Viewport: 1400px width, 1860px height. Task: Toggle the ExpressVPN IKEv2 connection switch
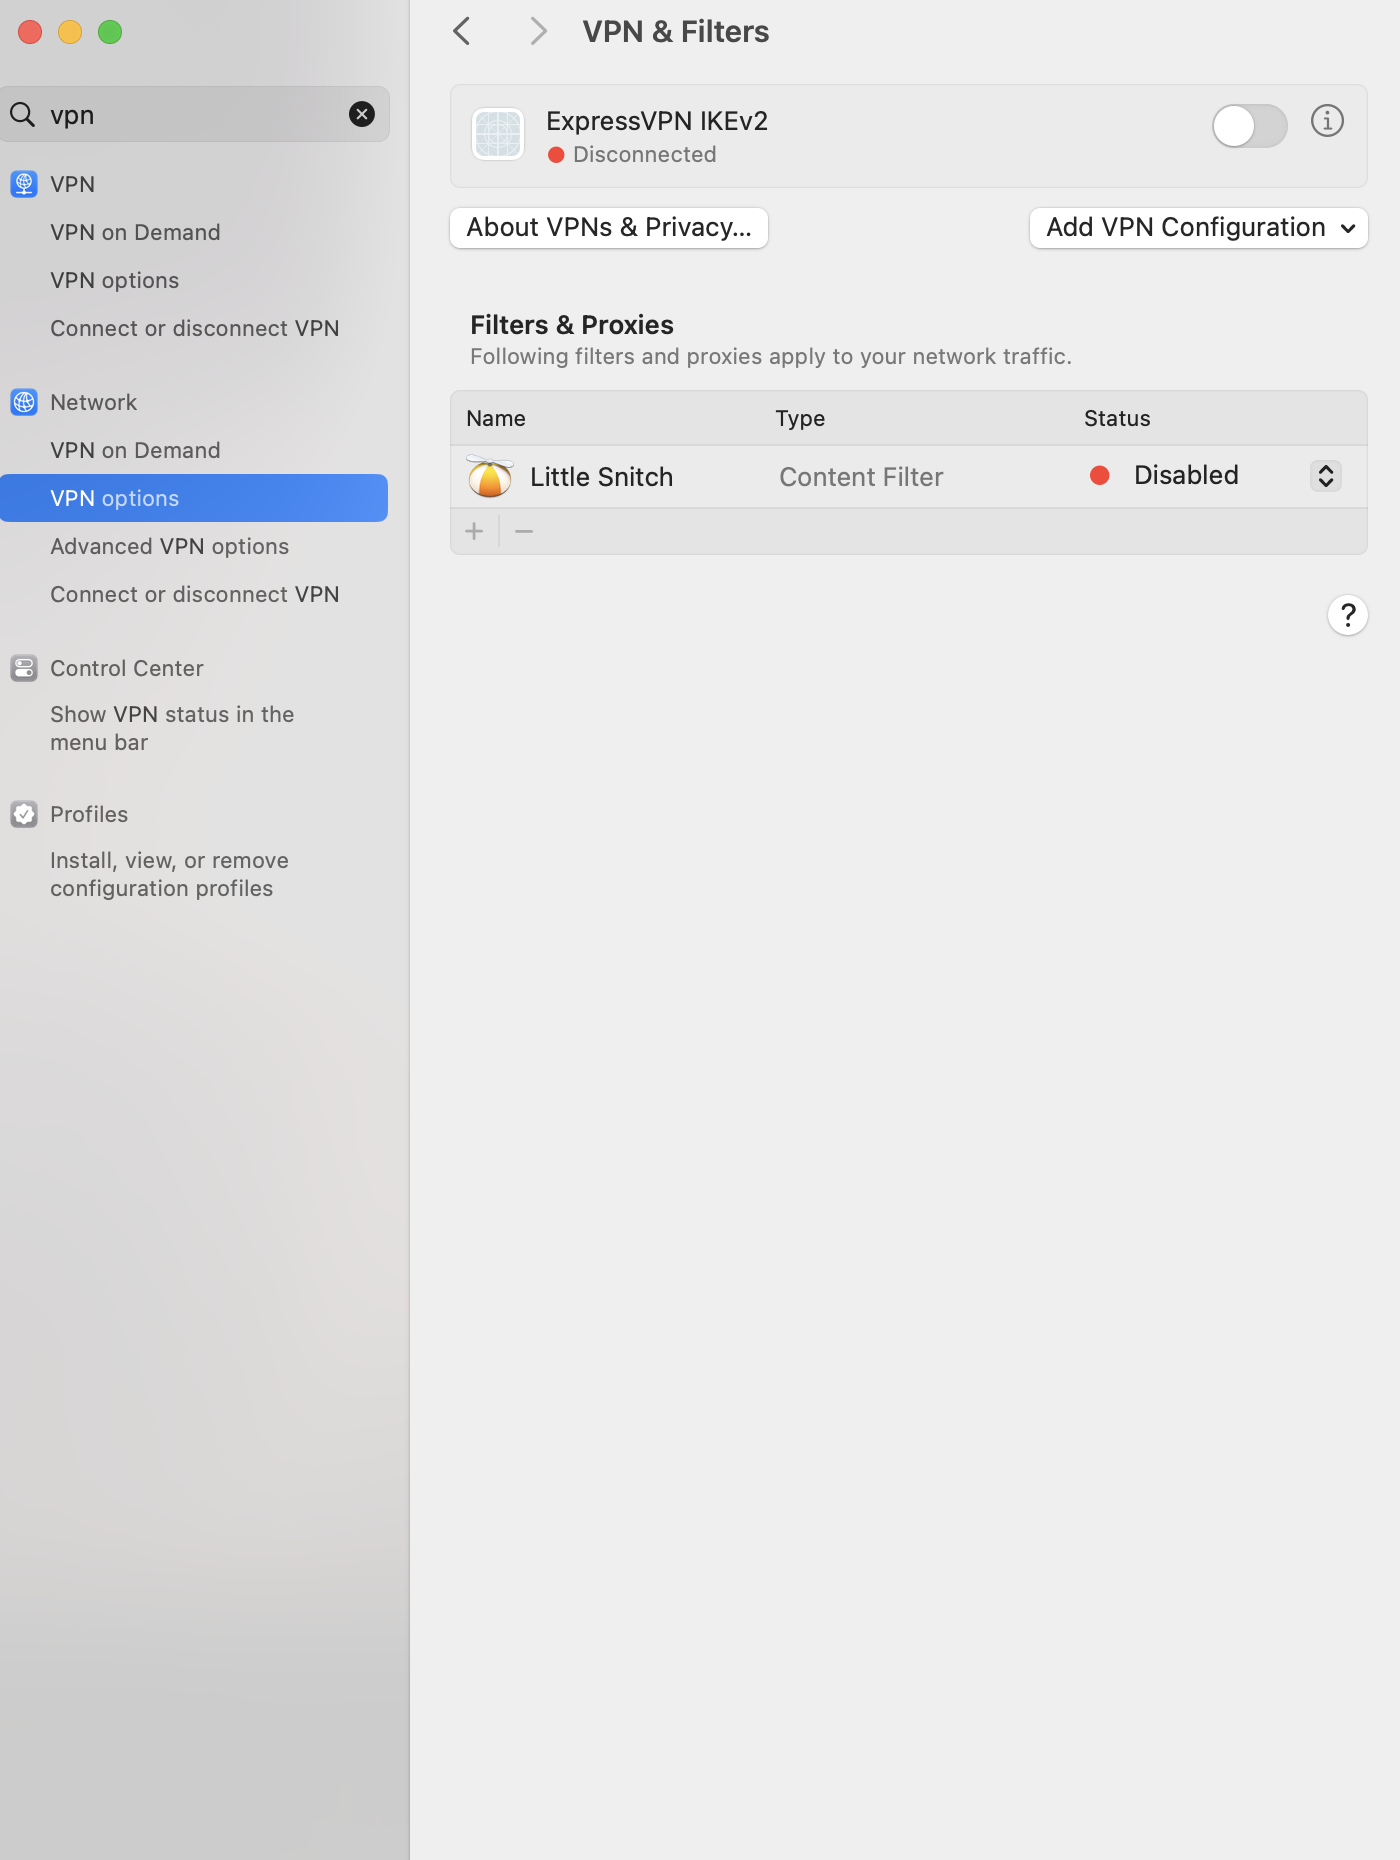(x=1250, y=126)
